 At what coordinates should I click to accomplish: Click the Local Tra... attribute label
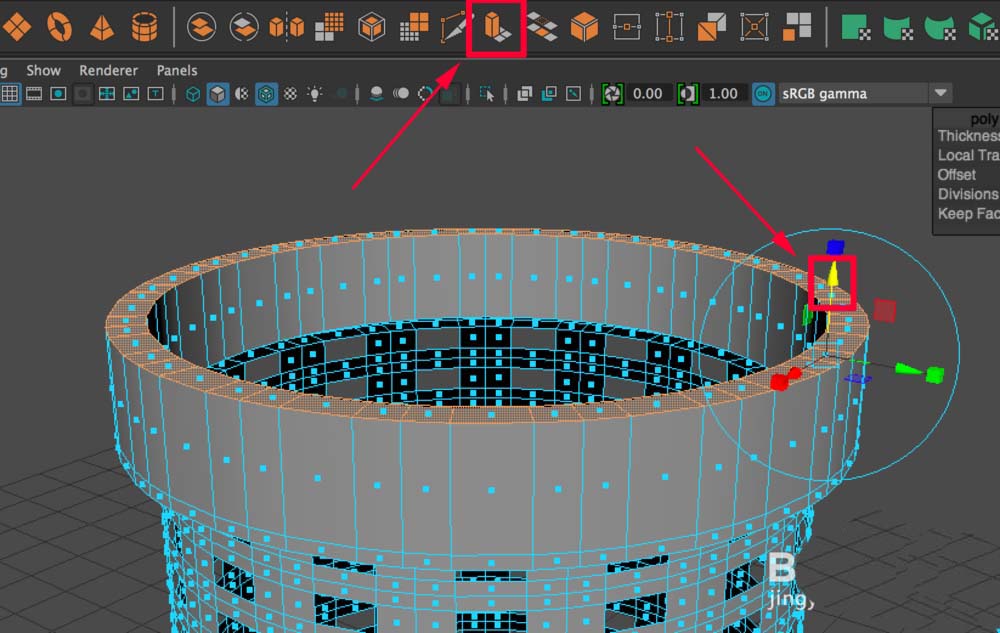pos(968,155)
